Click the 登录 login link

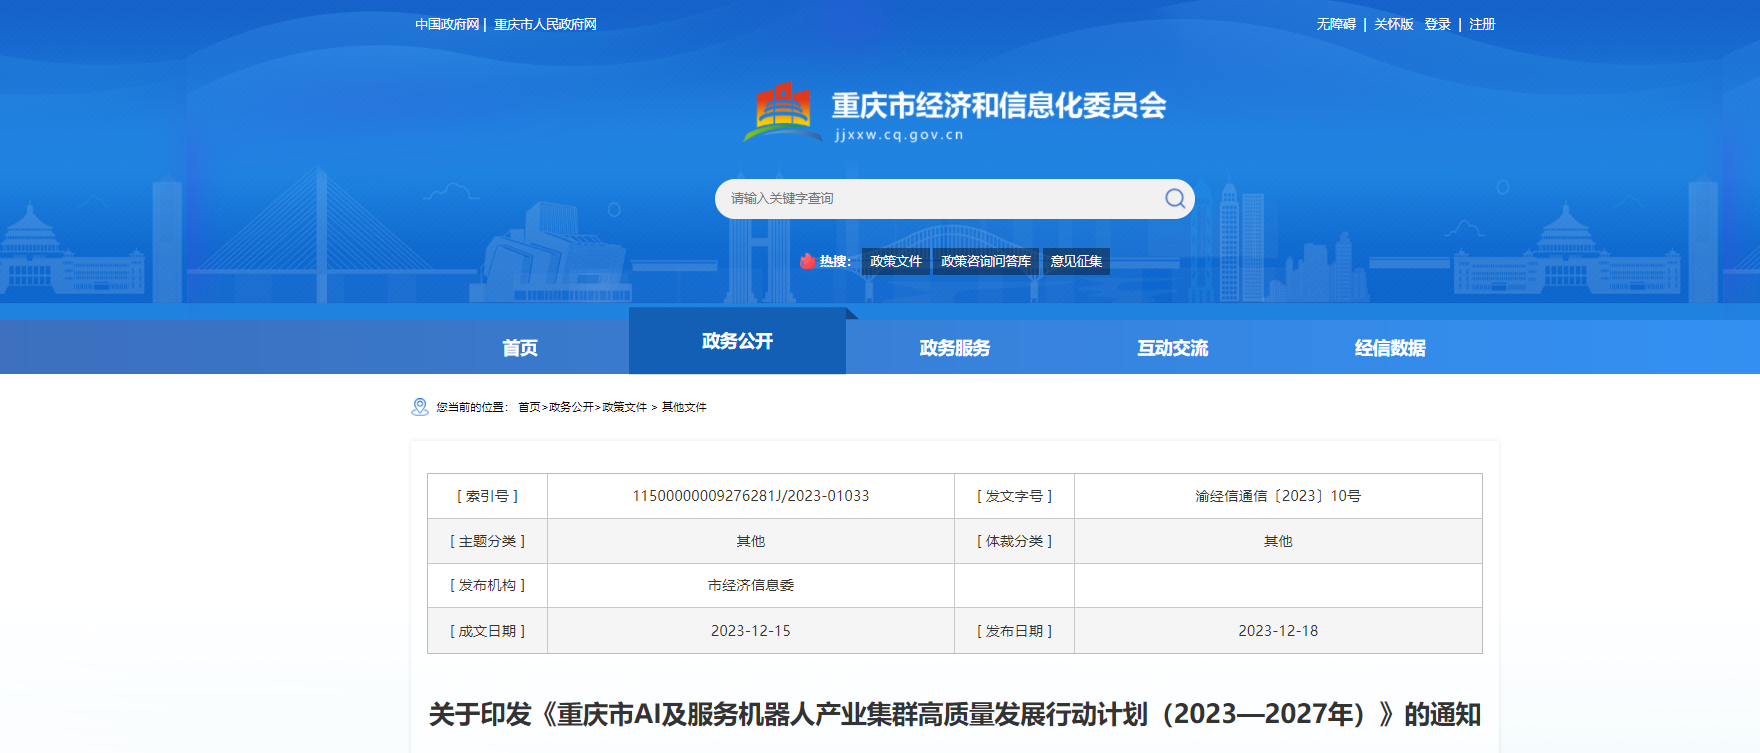[x=1437, y=24]
